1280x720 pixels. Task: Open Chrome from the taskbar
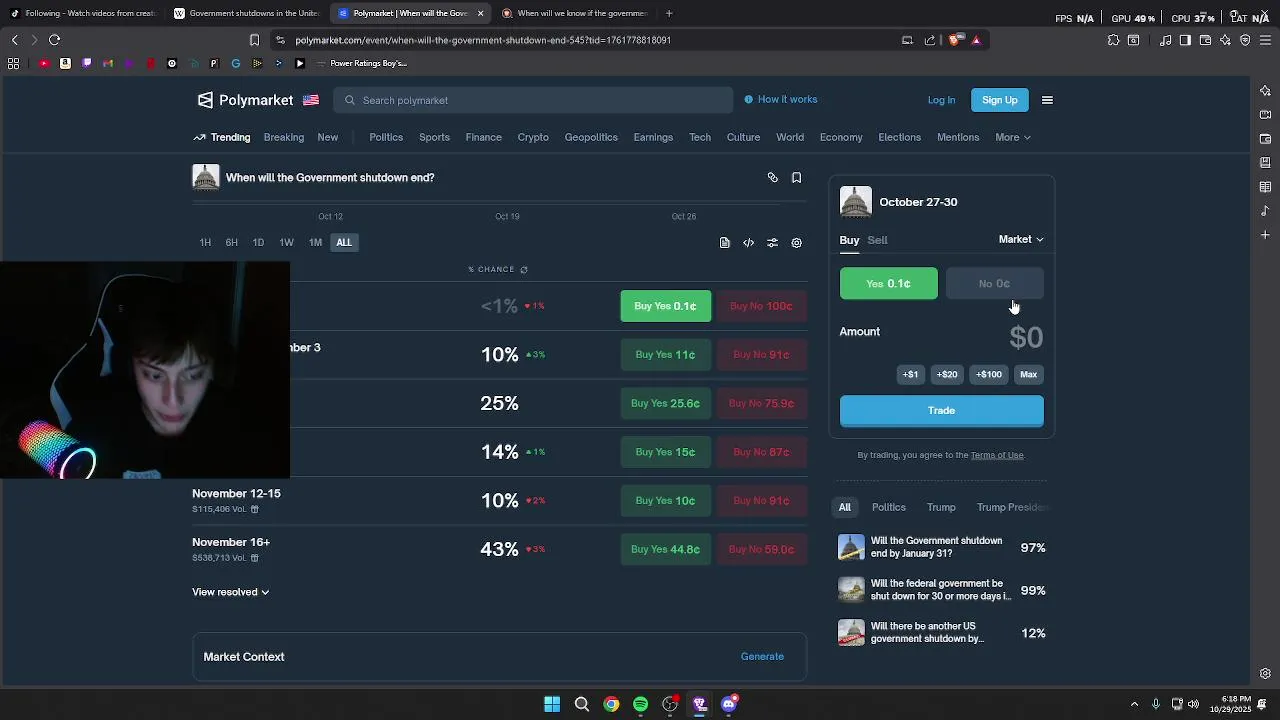coord(611,704)
